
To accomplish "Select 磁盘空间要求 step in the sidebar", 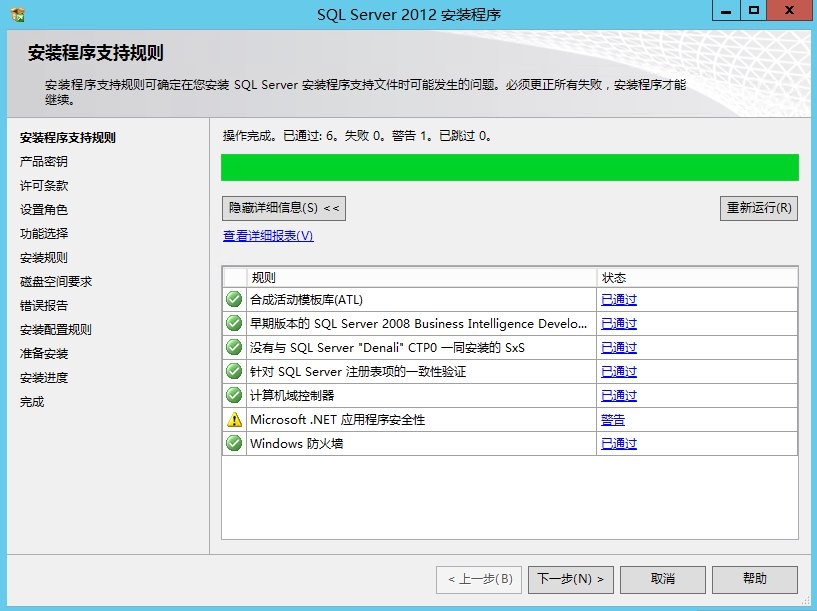I will tap(56, 281).
